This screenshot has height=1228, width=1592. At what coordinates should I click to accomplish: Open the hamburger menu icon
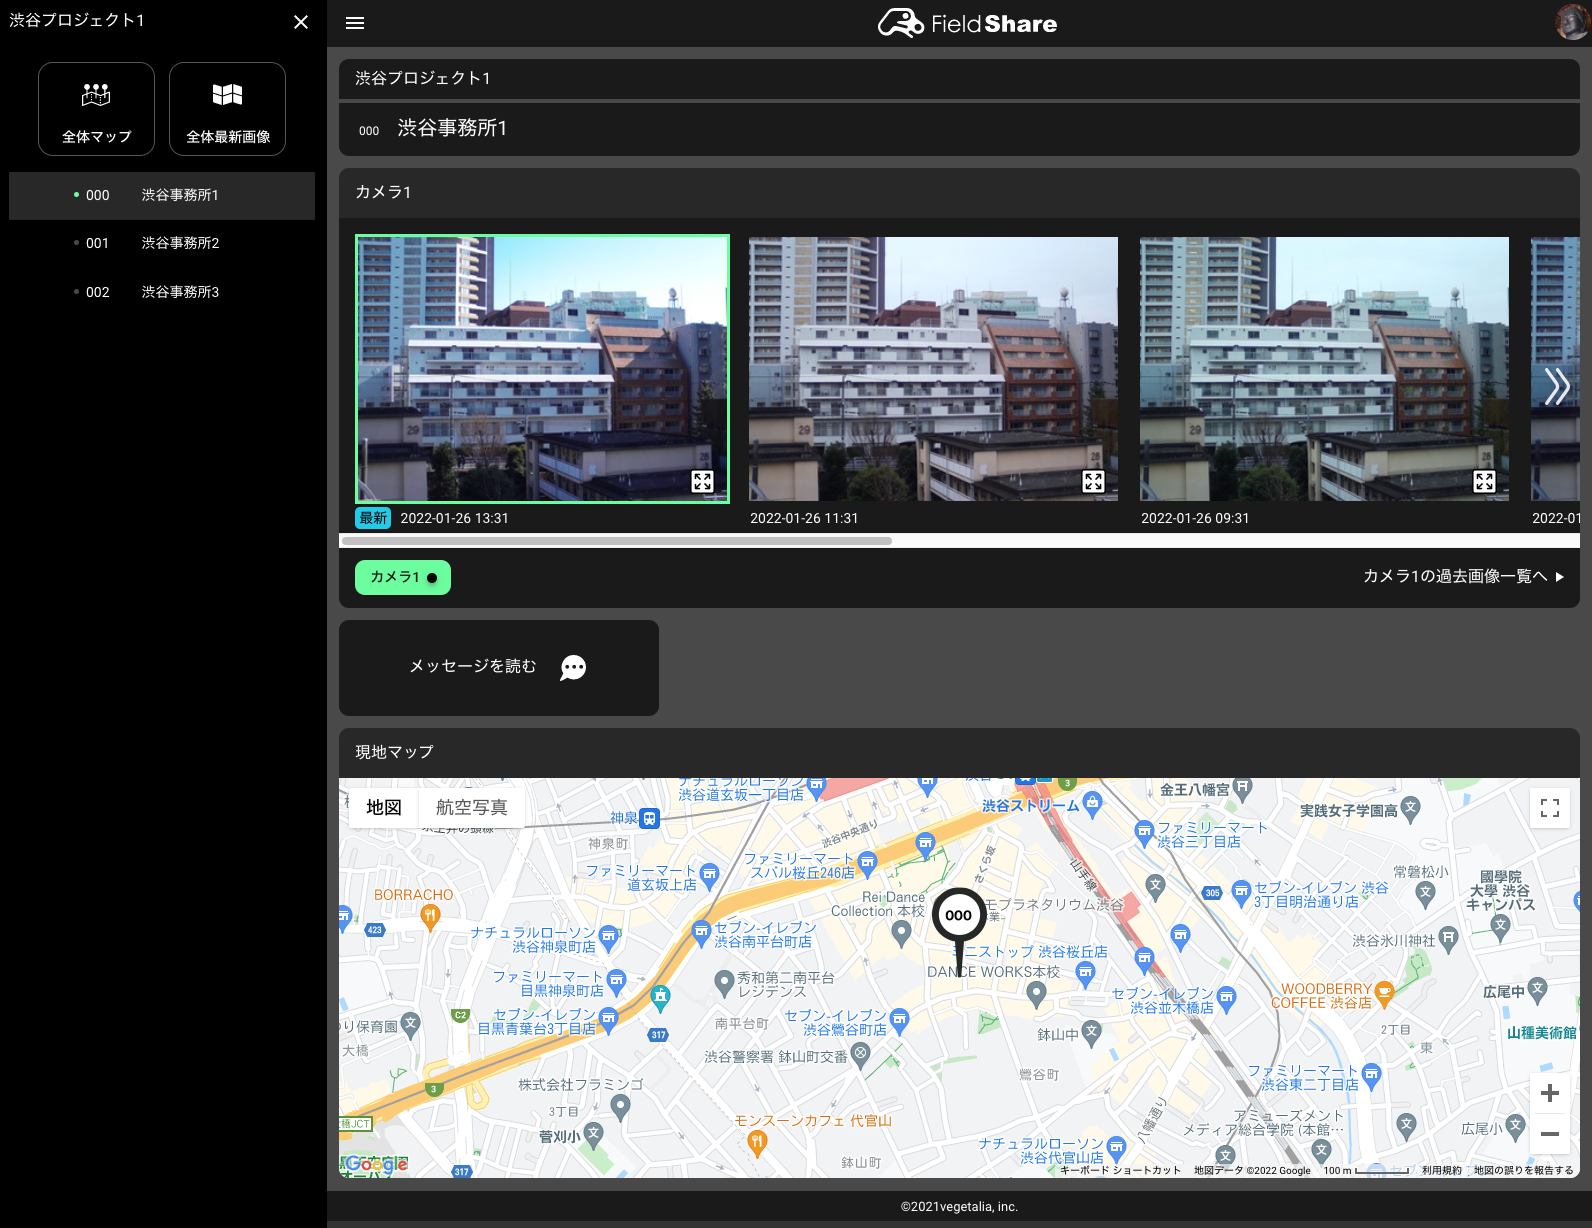coord(355,23)
